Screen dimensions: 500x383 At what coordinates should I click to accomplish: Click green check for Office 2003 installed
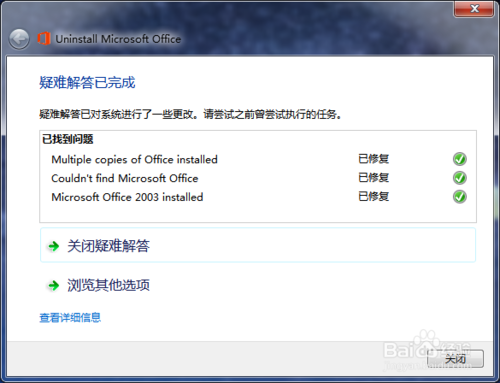tap(460, 197)
